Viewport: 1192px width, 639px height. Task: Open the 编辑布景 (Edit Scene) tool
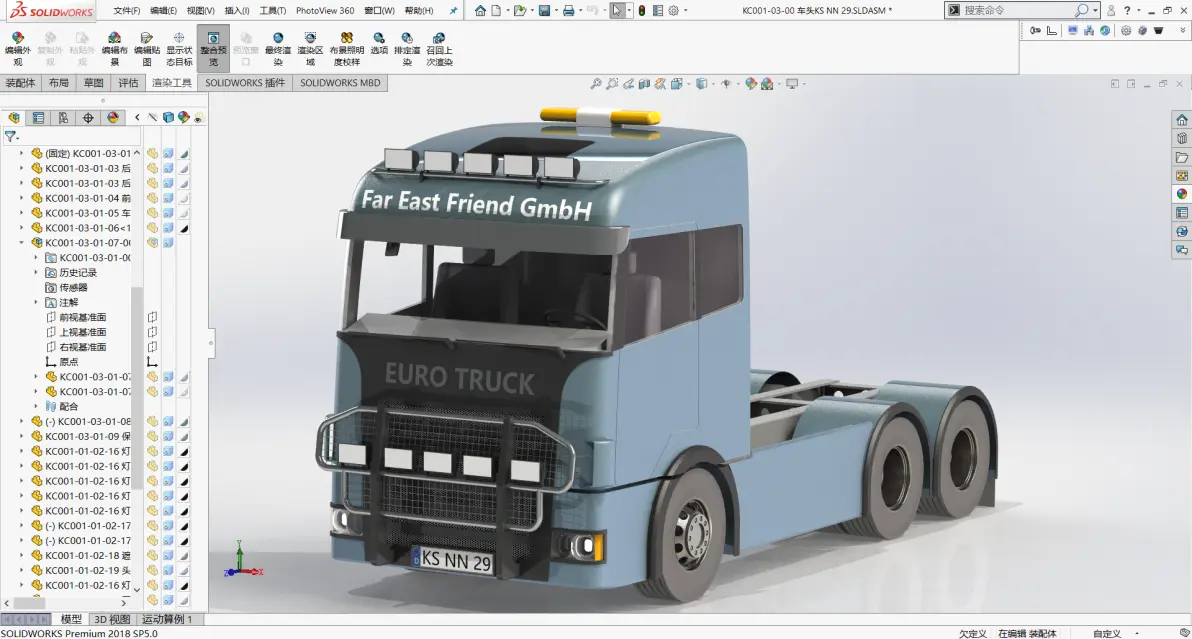coord(114,49)
